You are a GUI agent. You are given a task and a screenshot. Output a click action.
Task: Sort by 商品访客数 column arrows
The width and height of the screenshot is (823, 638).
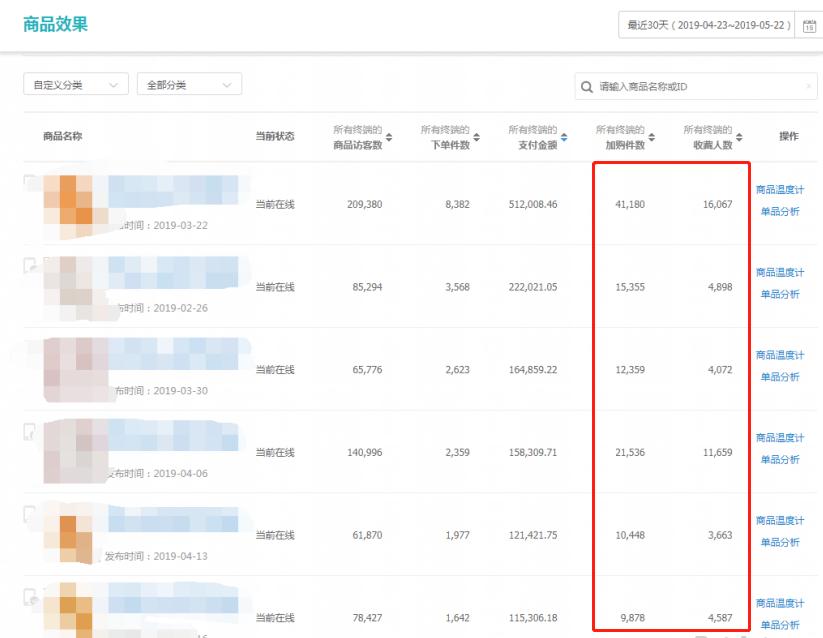click(x=389, y=137)
